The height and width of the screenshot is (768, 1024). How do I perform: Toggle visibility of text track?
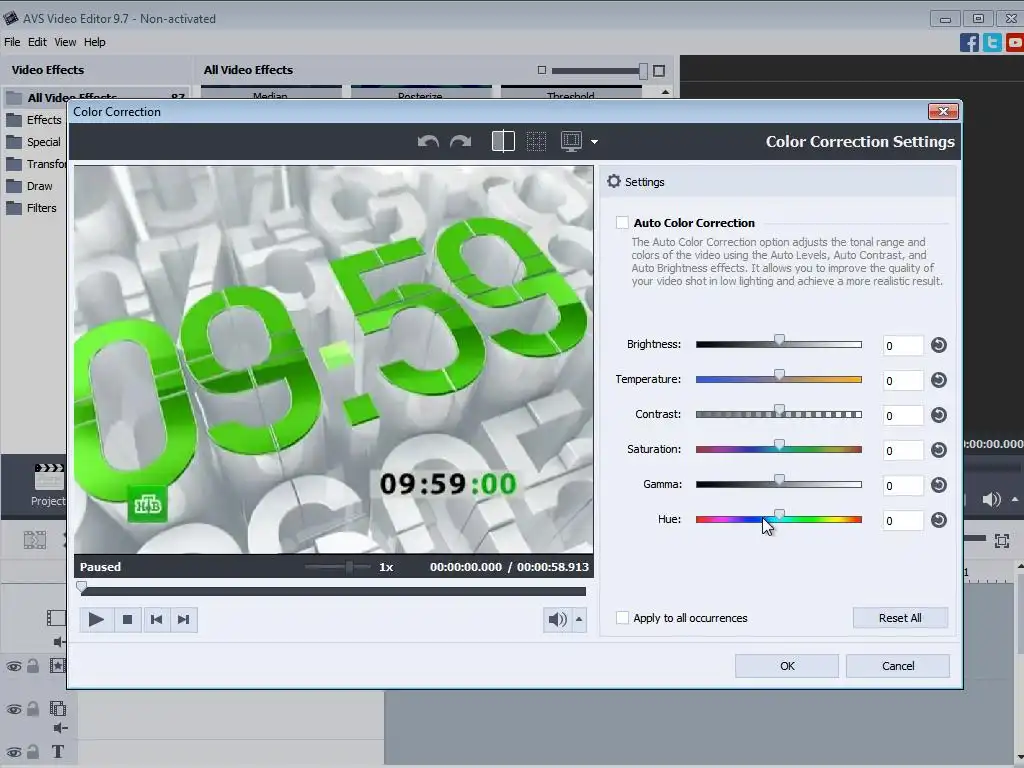14,752
